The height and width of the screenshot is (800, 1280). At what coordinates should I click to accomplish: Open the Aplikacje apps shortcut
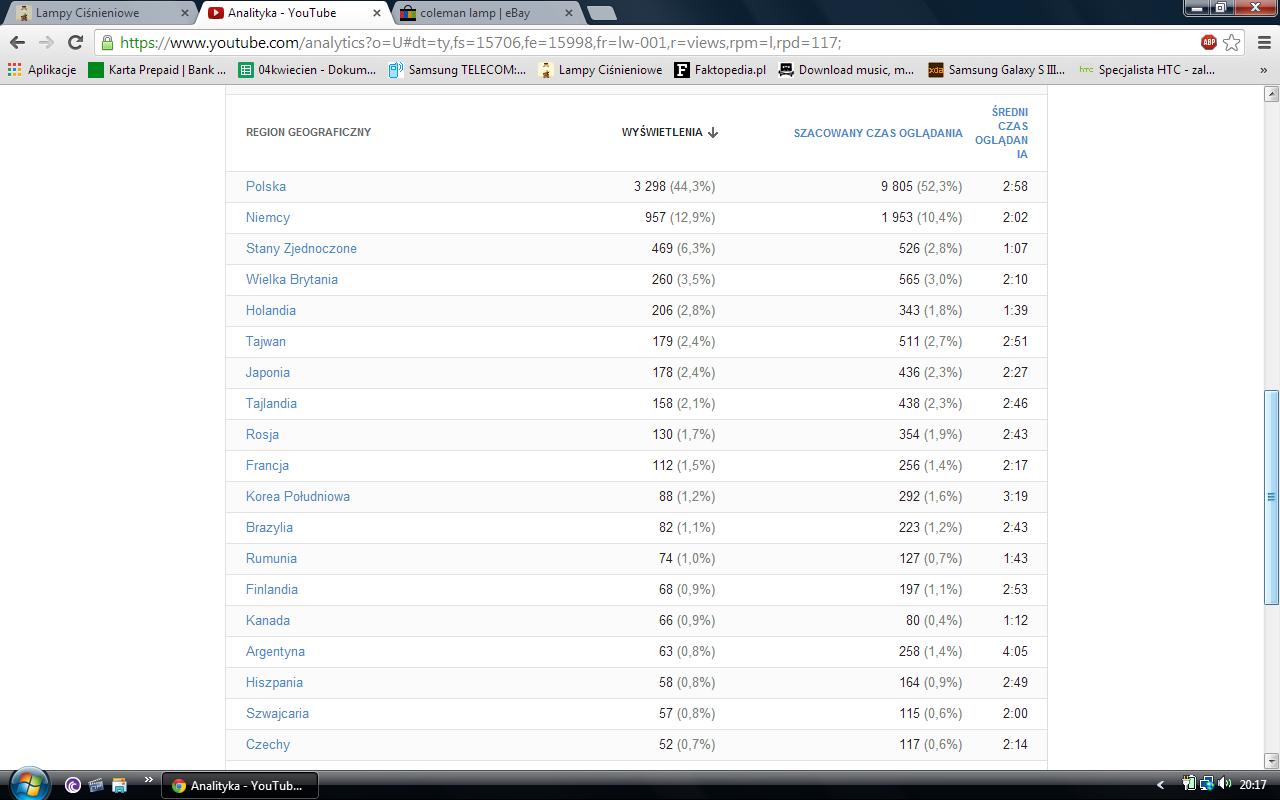pyautogui.click(x=42, y=70)
